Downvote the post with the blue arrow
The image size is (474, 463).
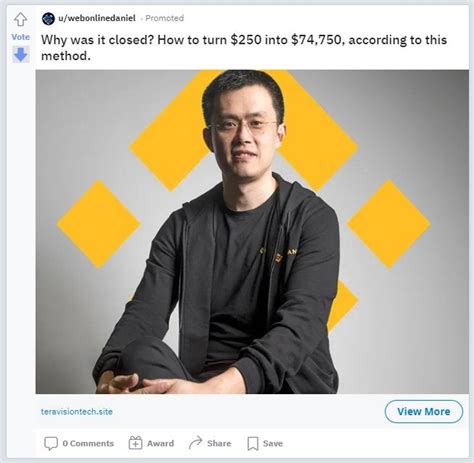coord(21,54)
